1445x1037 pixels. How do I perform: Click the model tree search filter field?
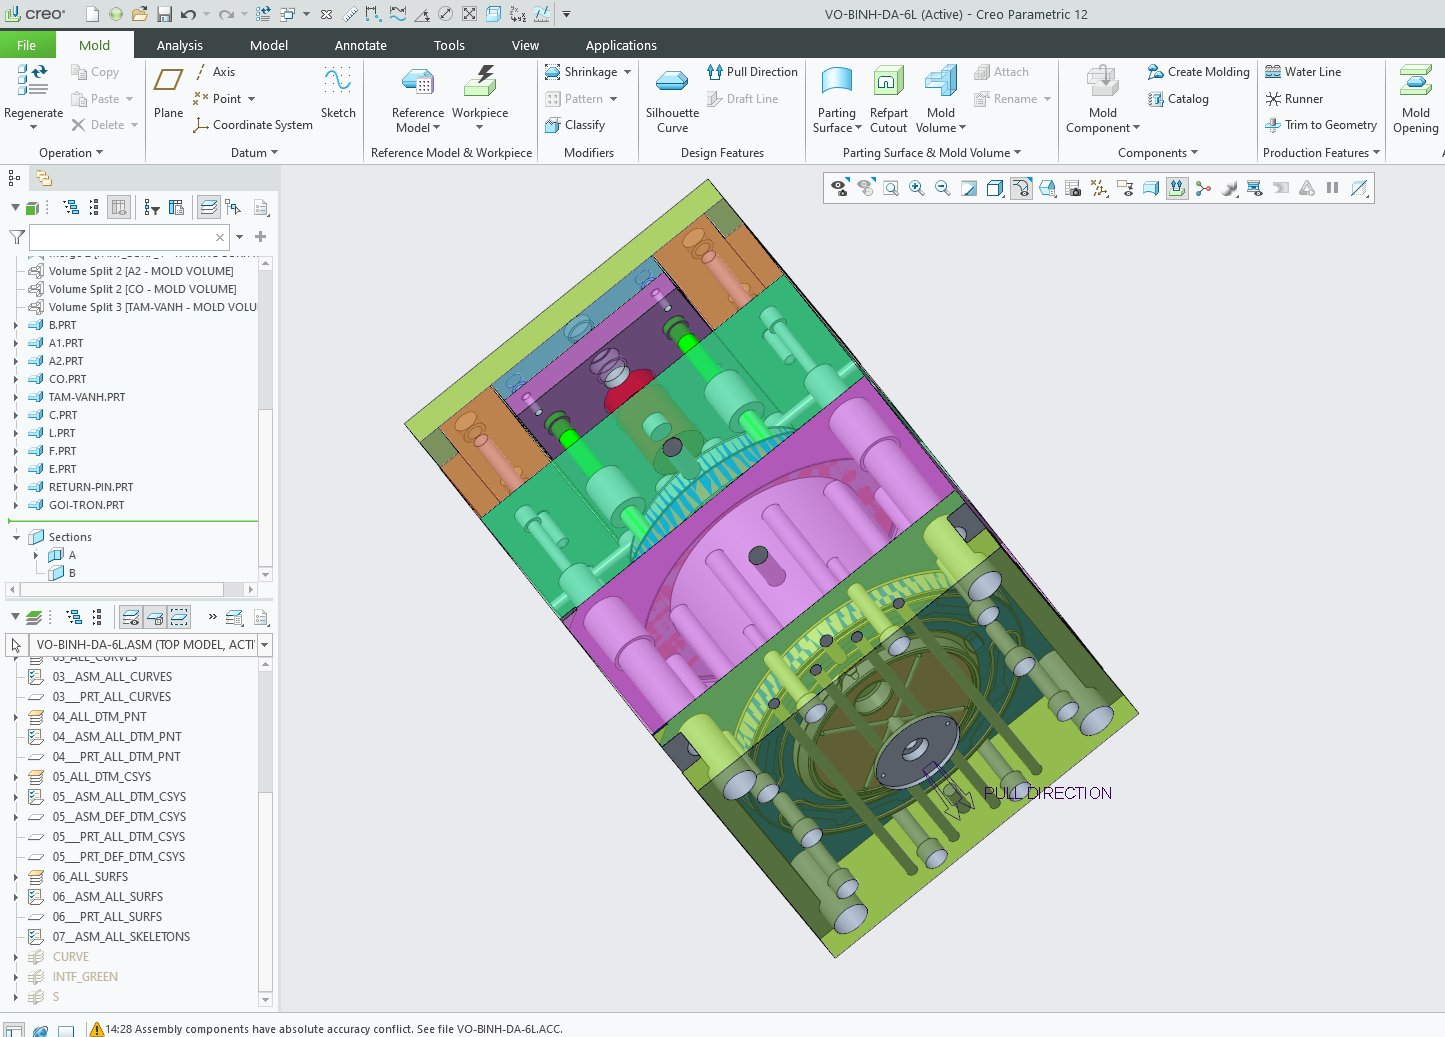coord(122,237)
